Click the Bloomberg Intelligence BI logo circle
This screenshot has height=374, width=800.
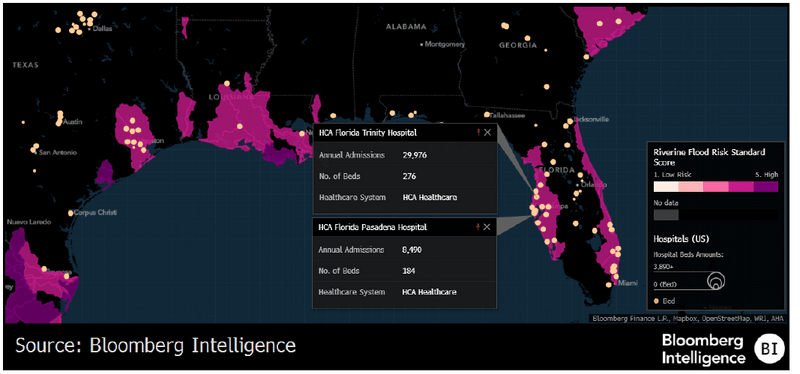click(x=768, y=348)
